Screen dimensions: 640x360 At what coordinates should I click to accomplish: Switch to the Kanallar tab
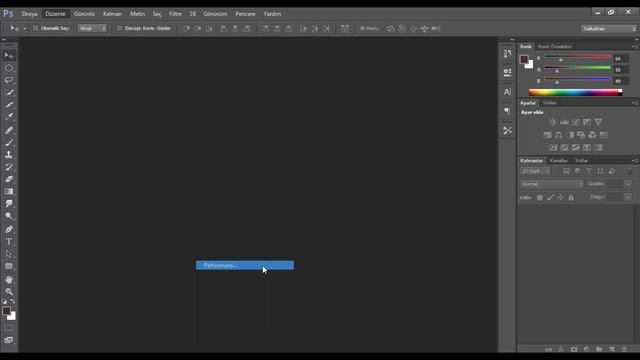point(559,161)
